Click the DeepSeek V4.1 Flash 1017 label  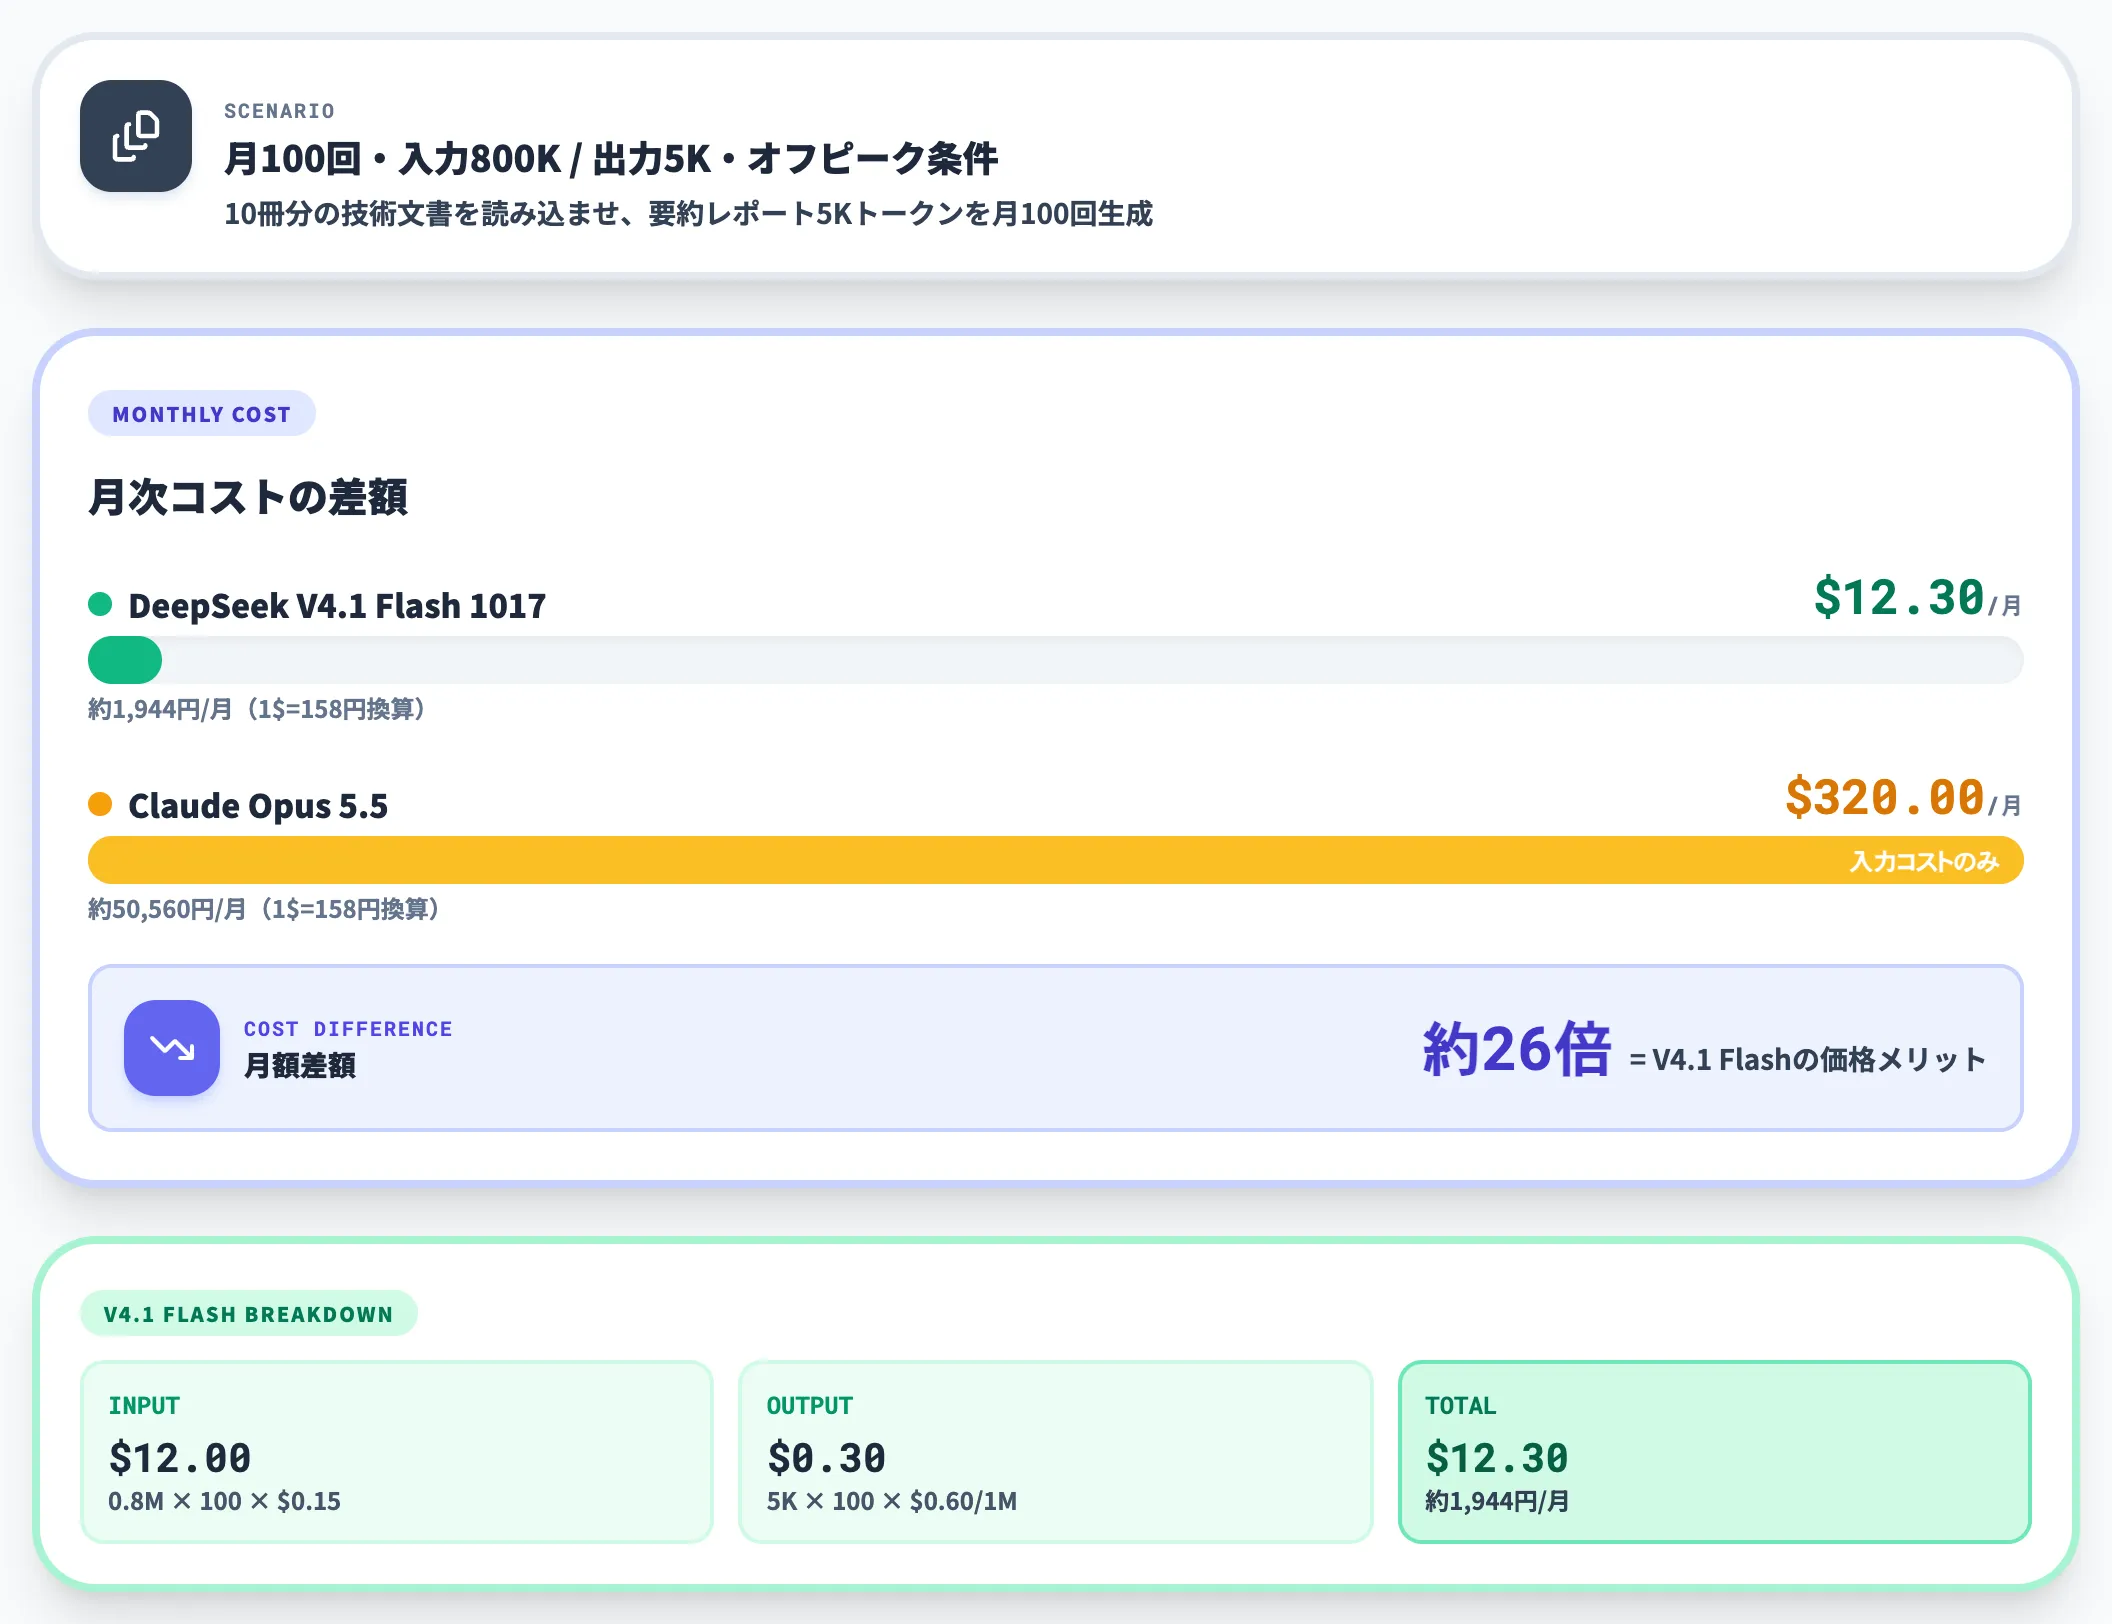coord(337,605)
